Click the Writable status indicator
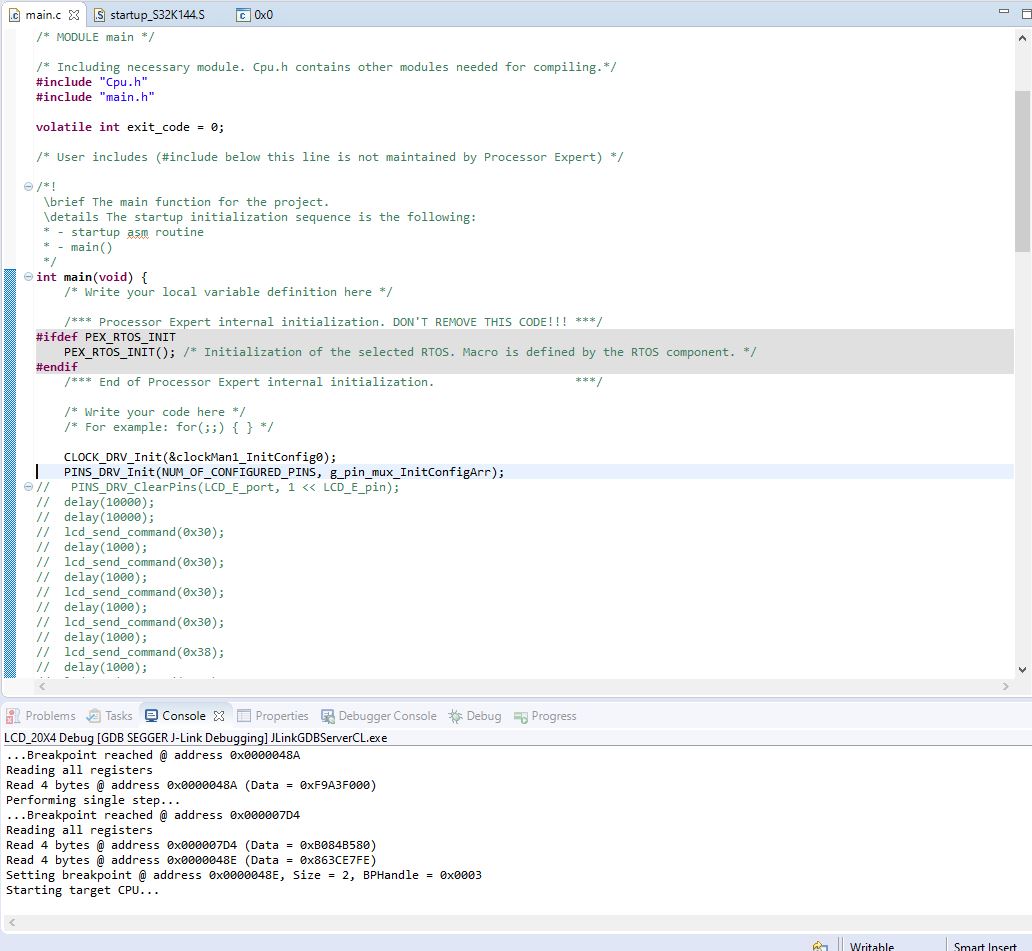 (x=872, y=945)
